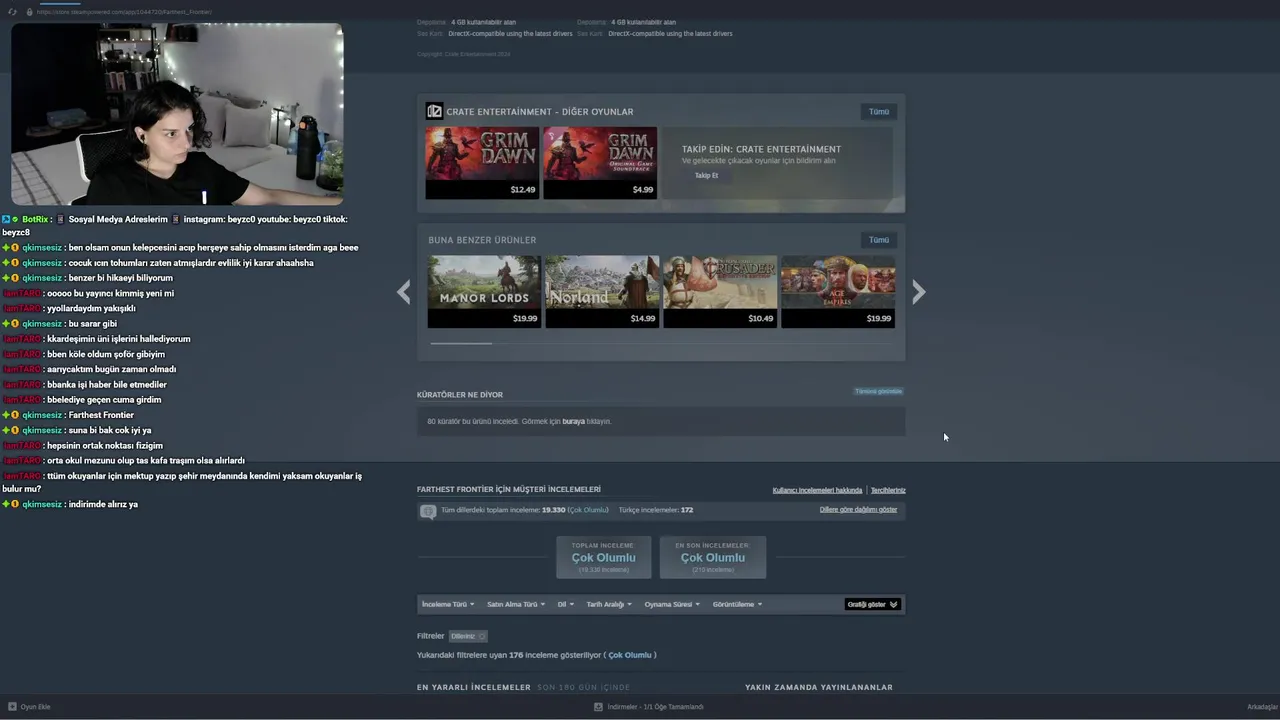
Task: Click 'EN YARARLI İNCELEMELER' section heading
Action: 474,687
